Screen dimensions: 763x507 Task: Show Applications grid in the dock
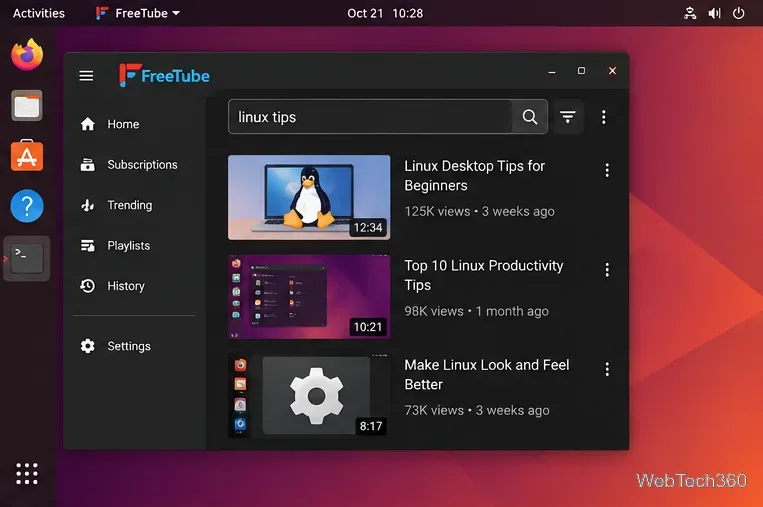pos(27,473)
